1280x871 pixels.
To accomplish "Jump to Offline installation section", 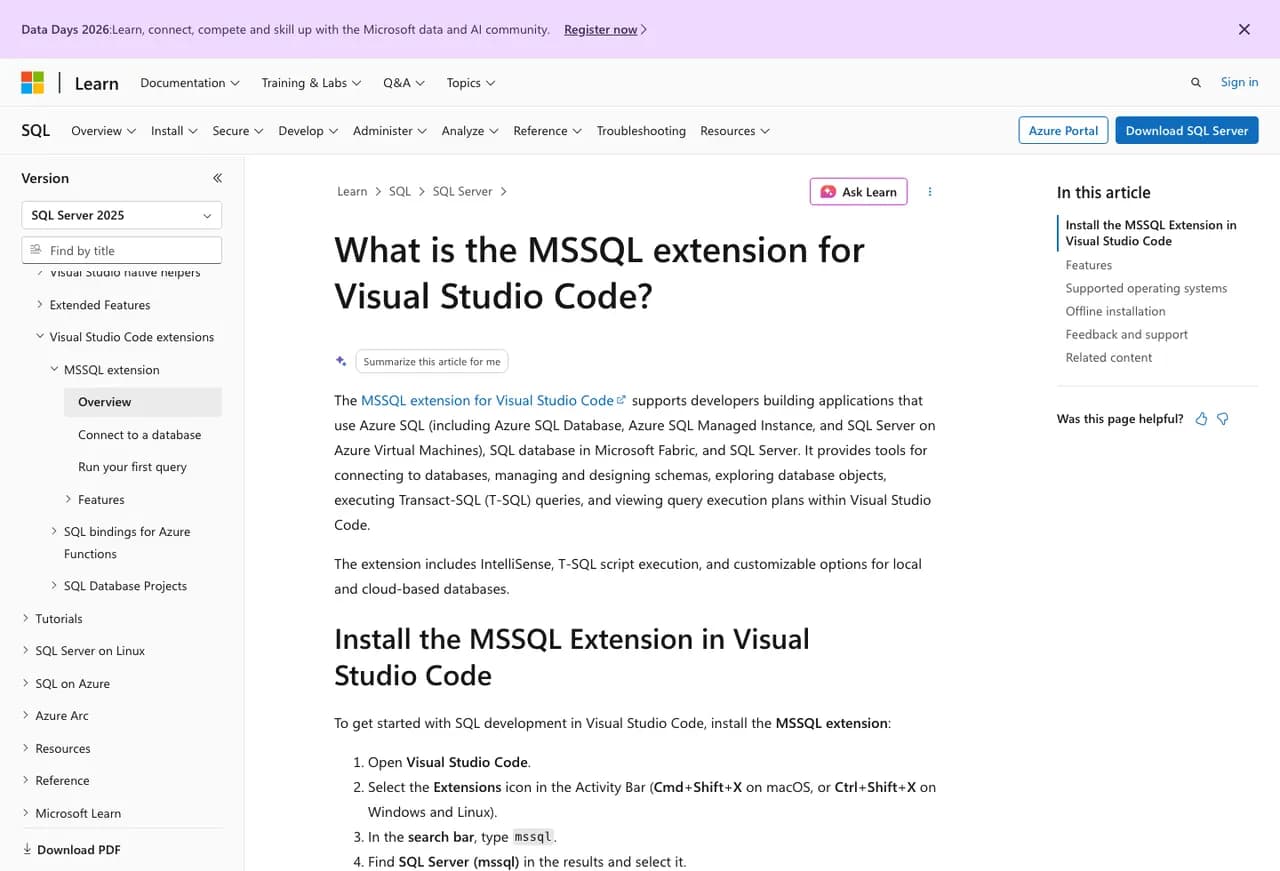I will tap(1116, 311).
